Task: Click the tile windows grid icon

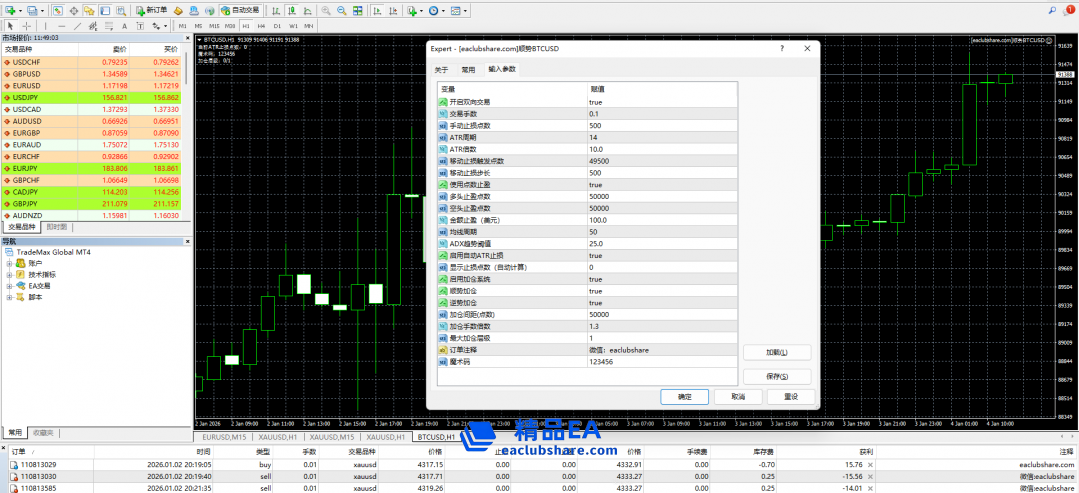Action: point(357,10)
